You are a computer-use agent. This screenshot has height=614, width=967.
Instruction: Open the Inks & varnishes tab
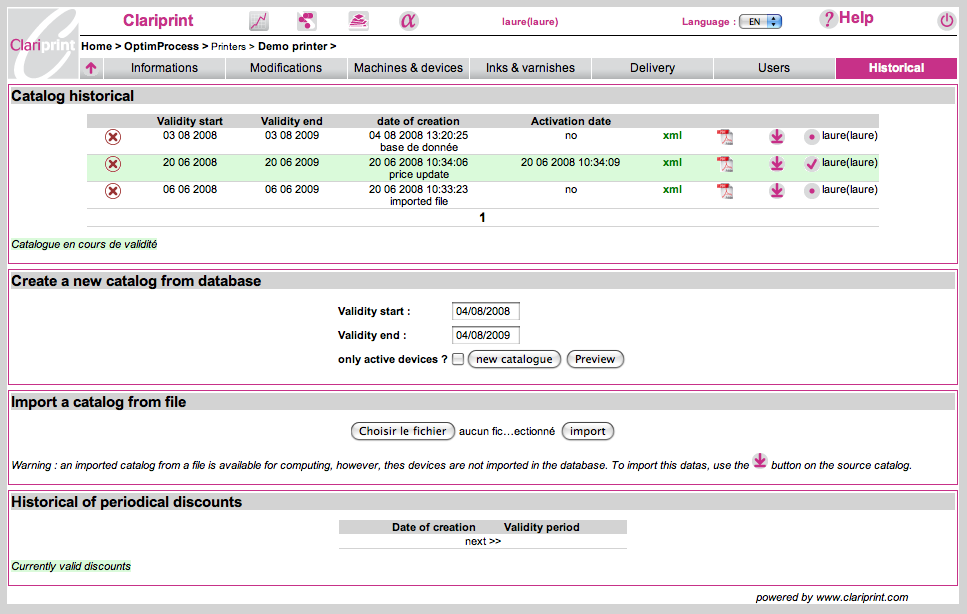pos(530,68)
